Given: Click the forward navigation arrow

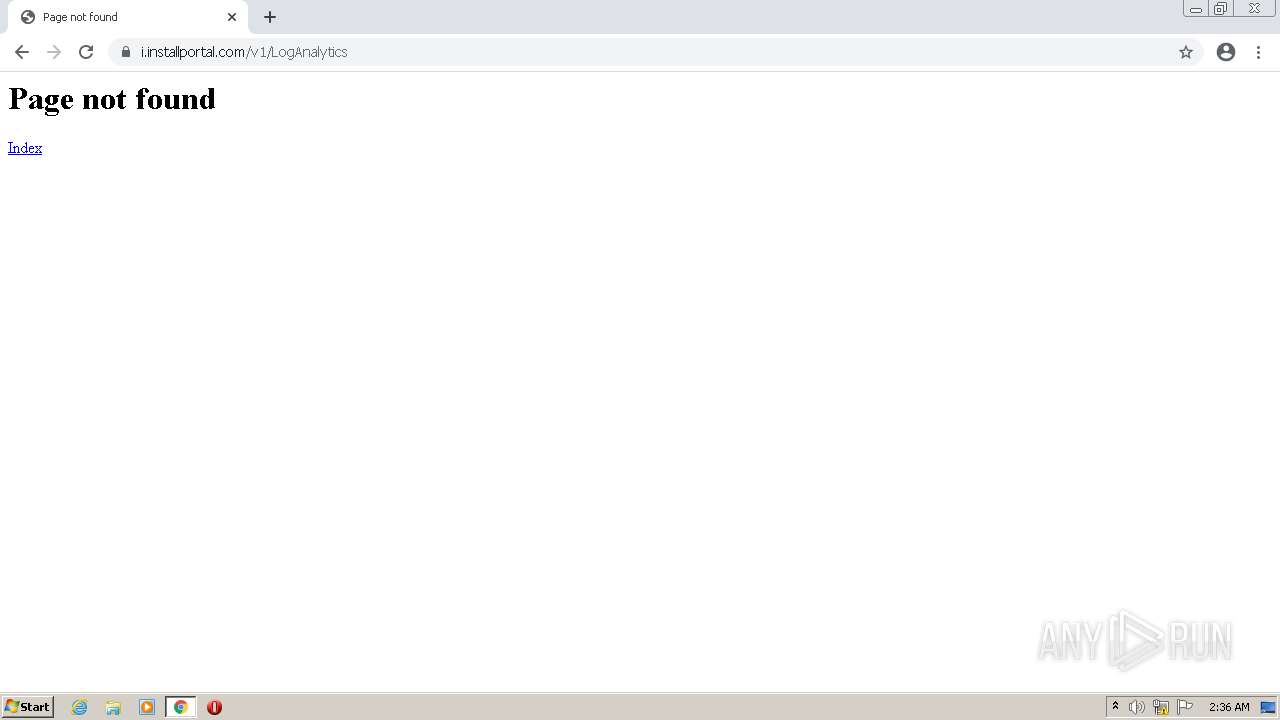Looking at the screenshot, I should (x=54, y=52).
